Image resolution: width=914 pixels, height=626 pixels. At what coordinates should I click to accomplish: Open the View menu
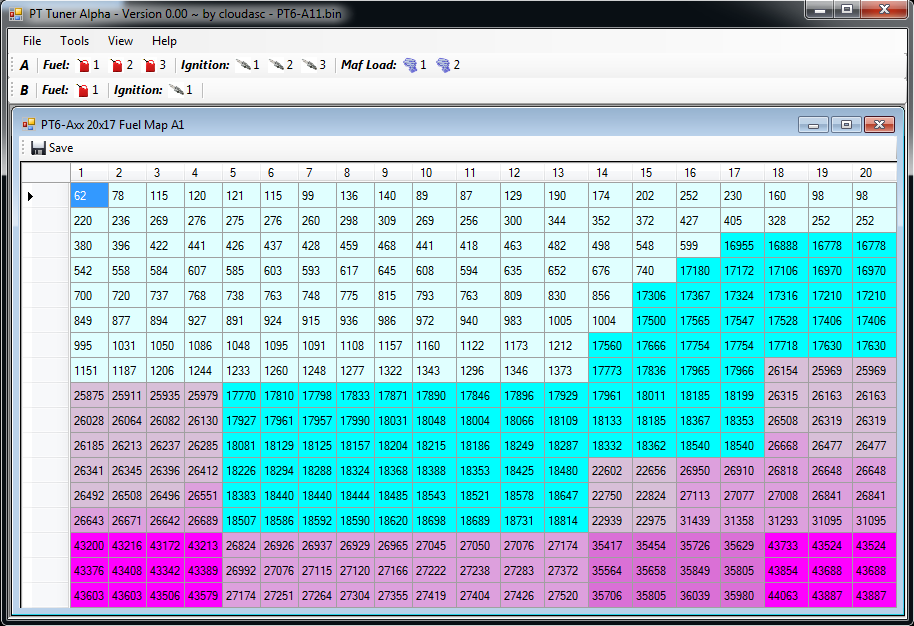(120, 41)
